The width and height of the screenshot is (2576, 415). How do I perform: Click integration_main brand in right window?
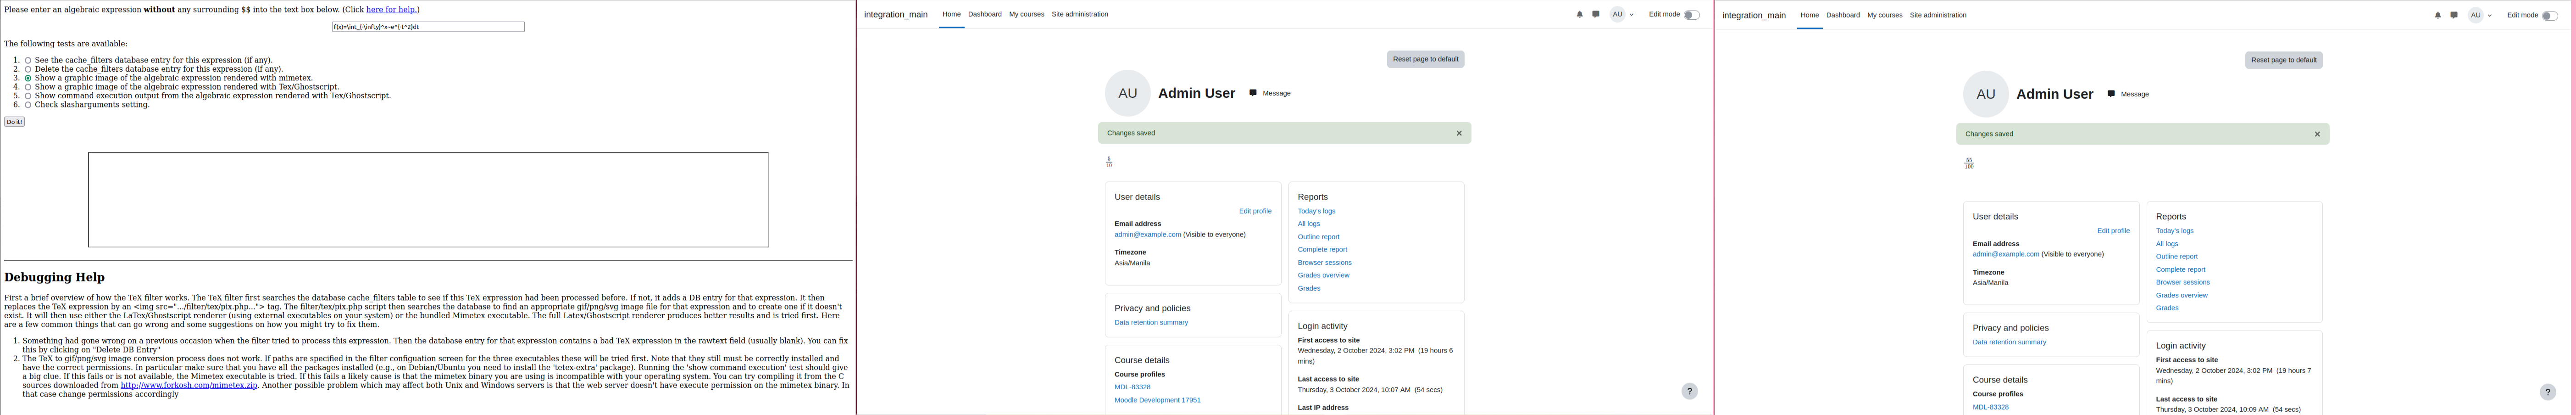(1754, 16)
